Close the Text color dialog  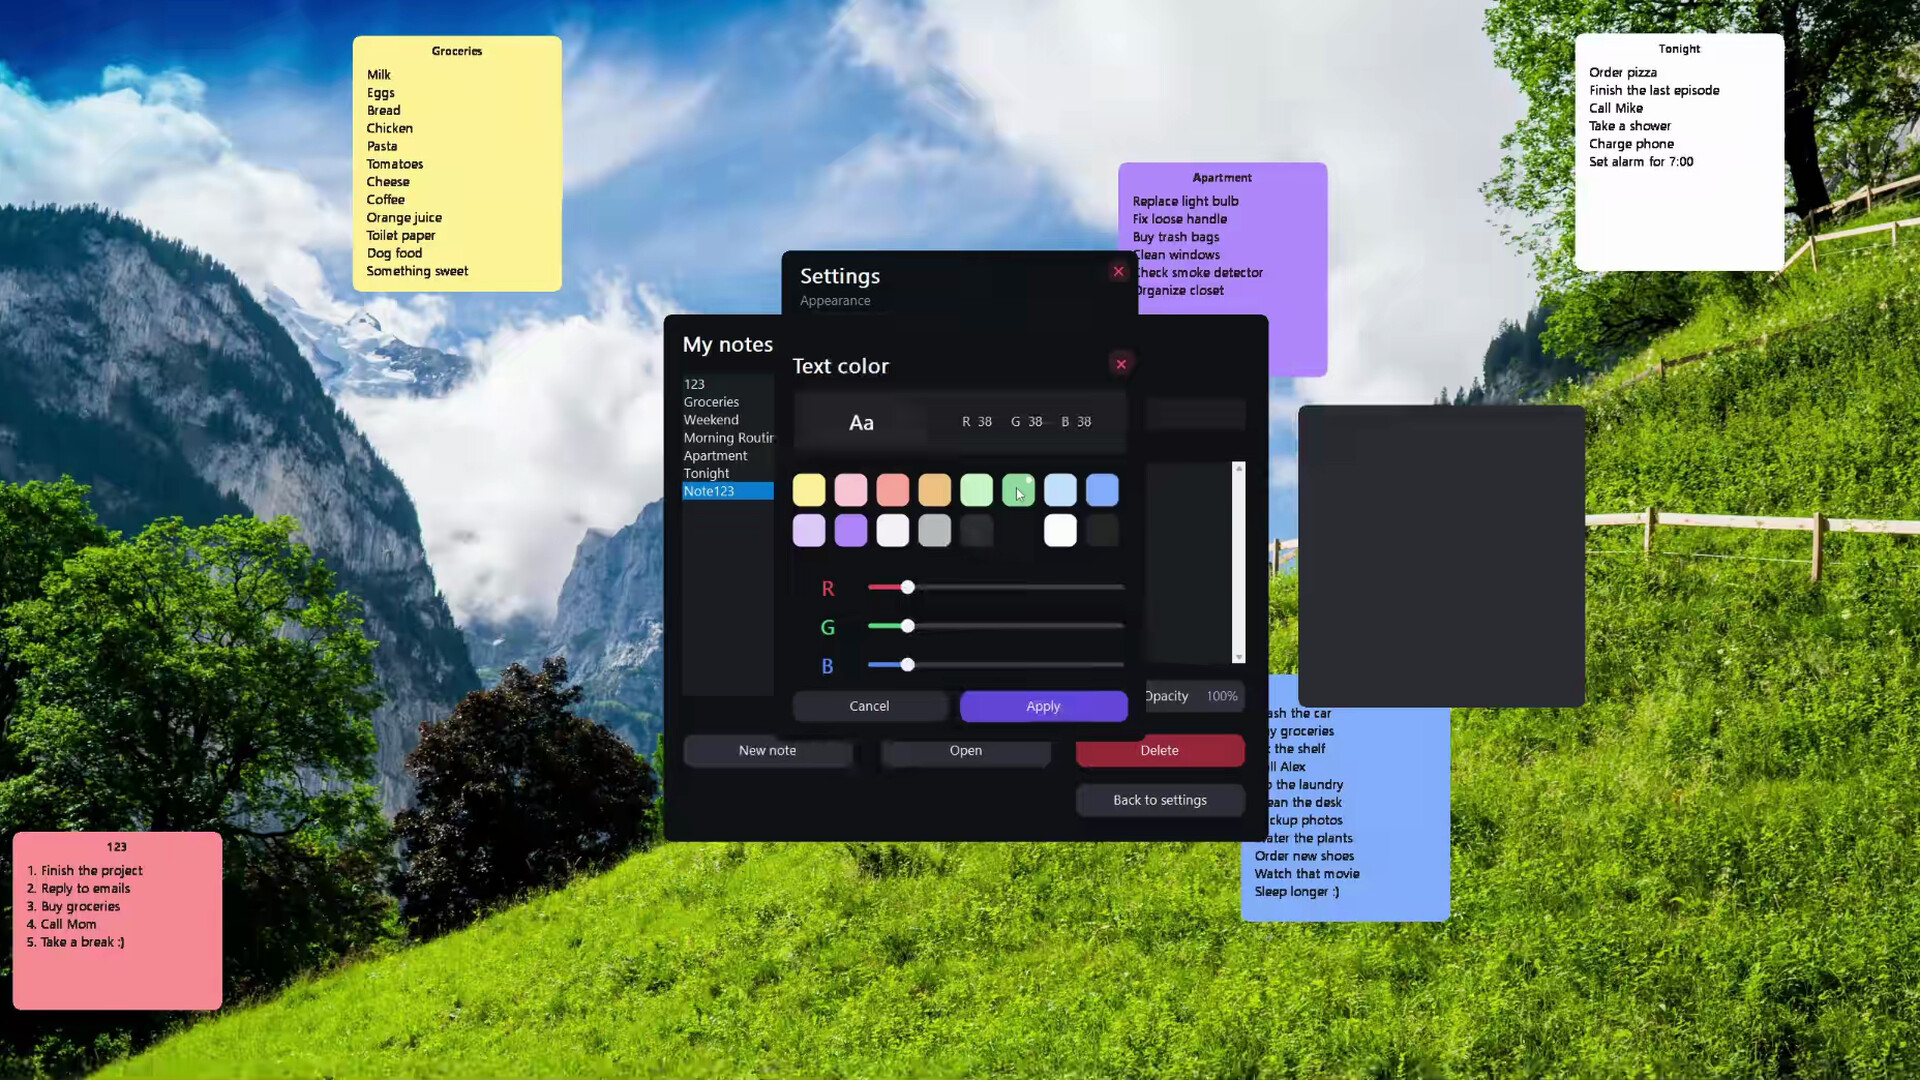coord(1121,364)
